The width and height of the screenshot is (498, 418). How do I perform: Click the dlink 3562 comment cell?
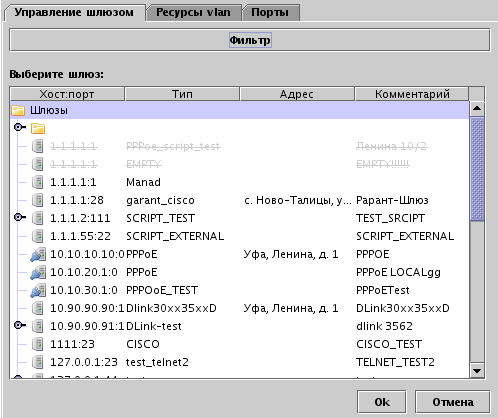coord(384,326)
